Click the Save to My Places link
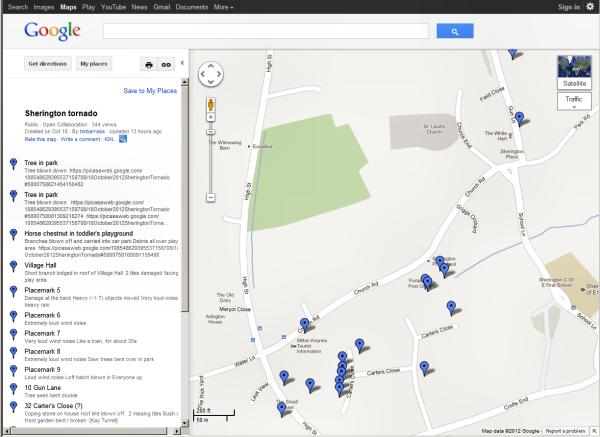This screenshot has width=600, height=437. 150,91
